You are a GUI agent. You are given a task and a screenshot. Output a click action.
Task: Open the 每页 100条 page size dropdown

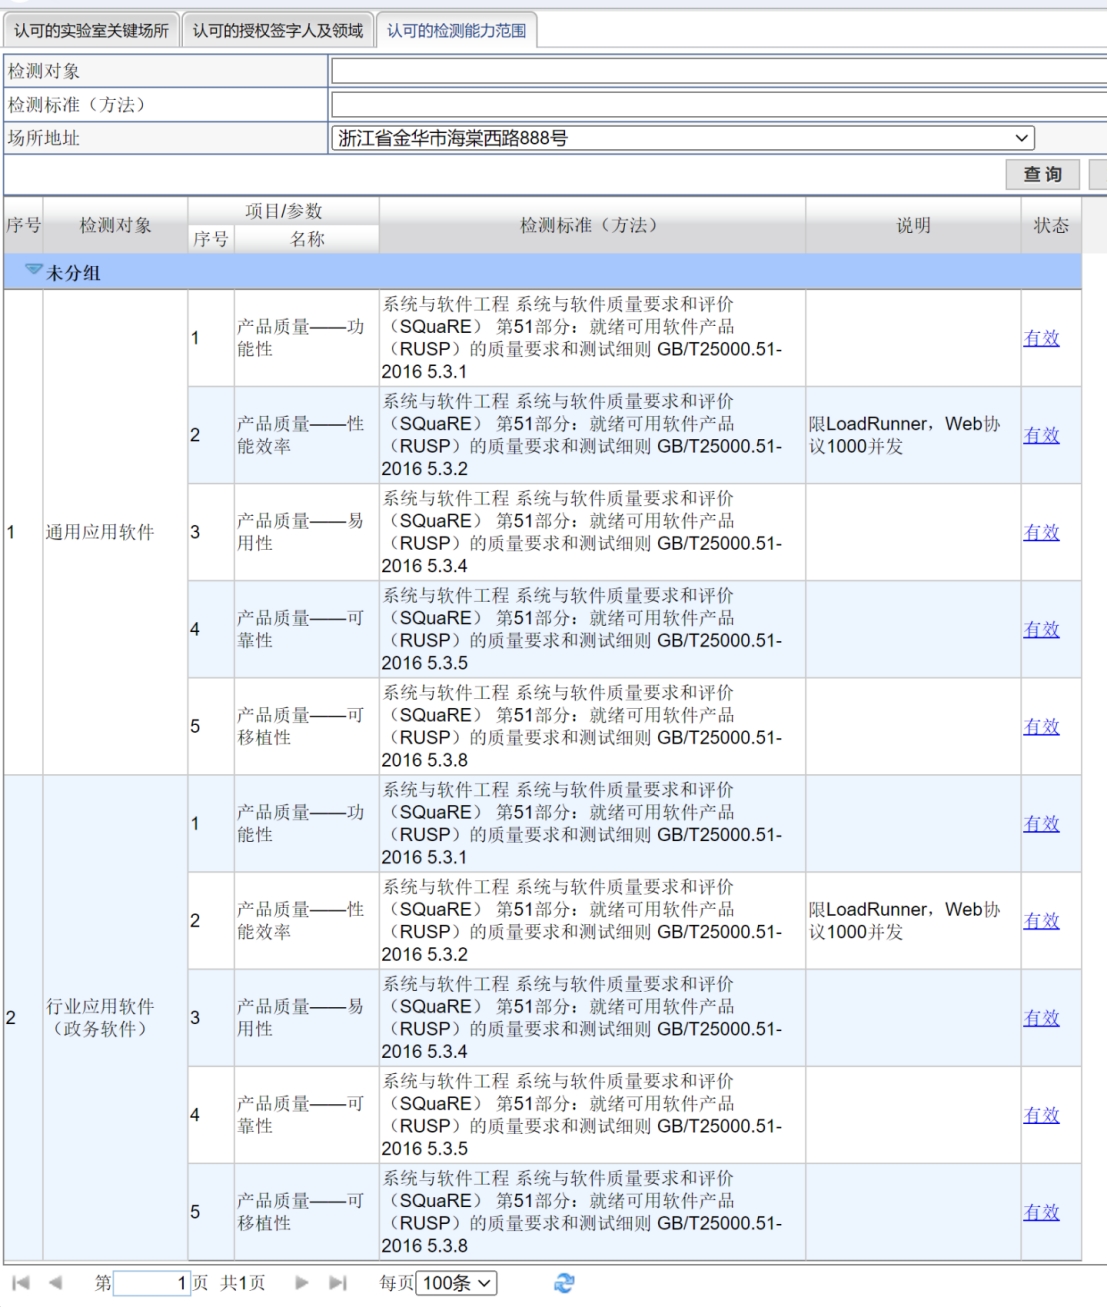click(457, 1283)
